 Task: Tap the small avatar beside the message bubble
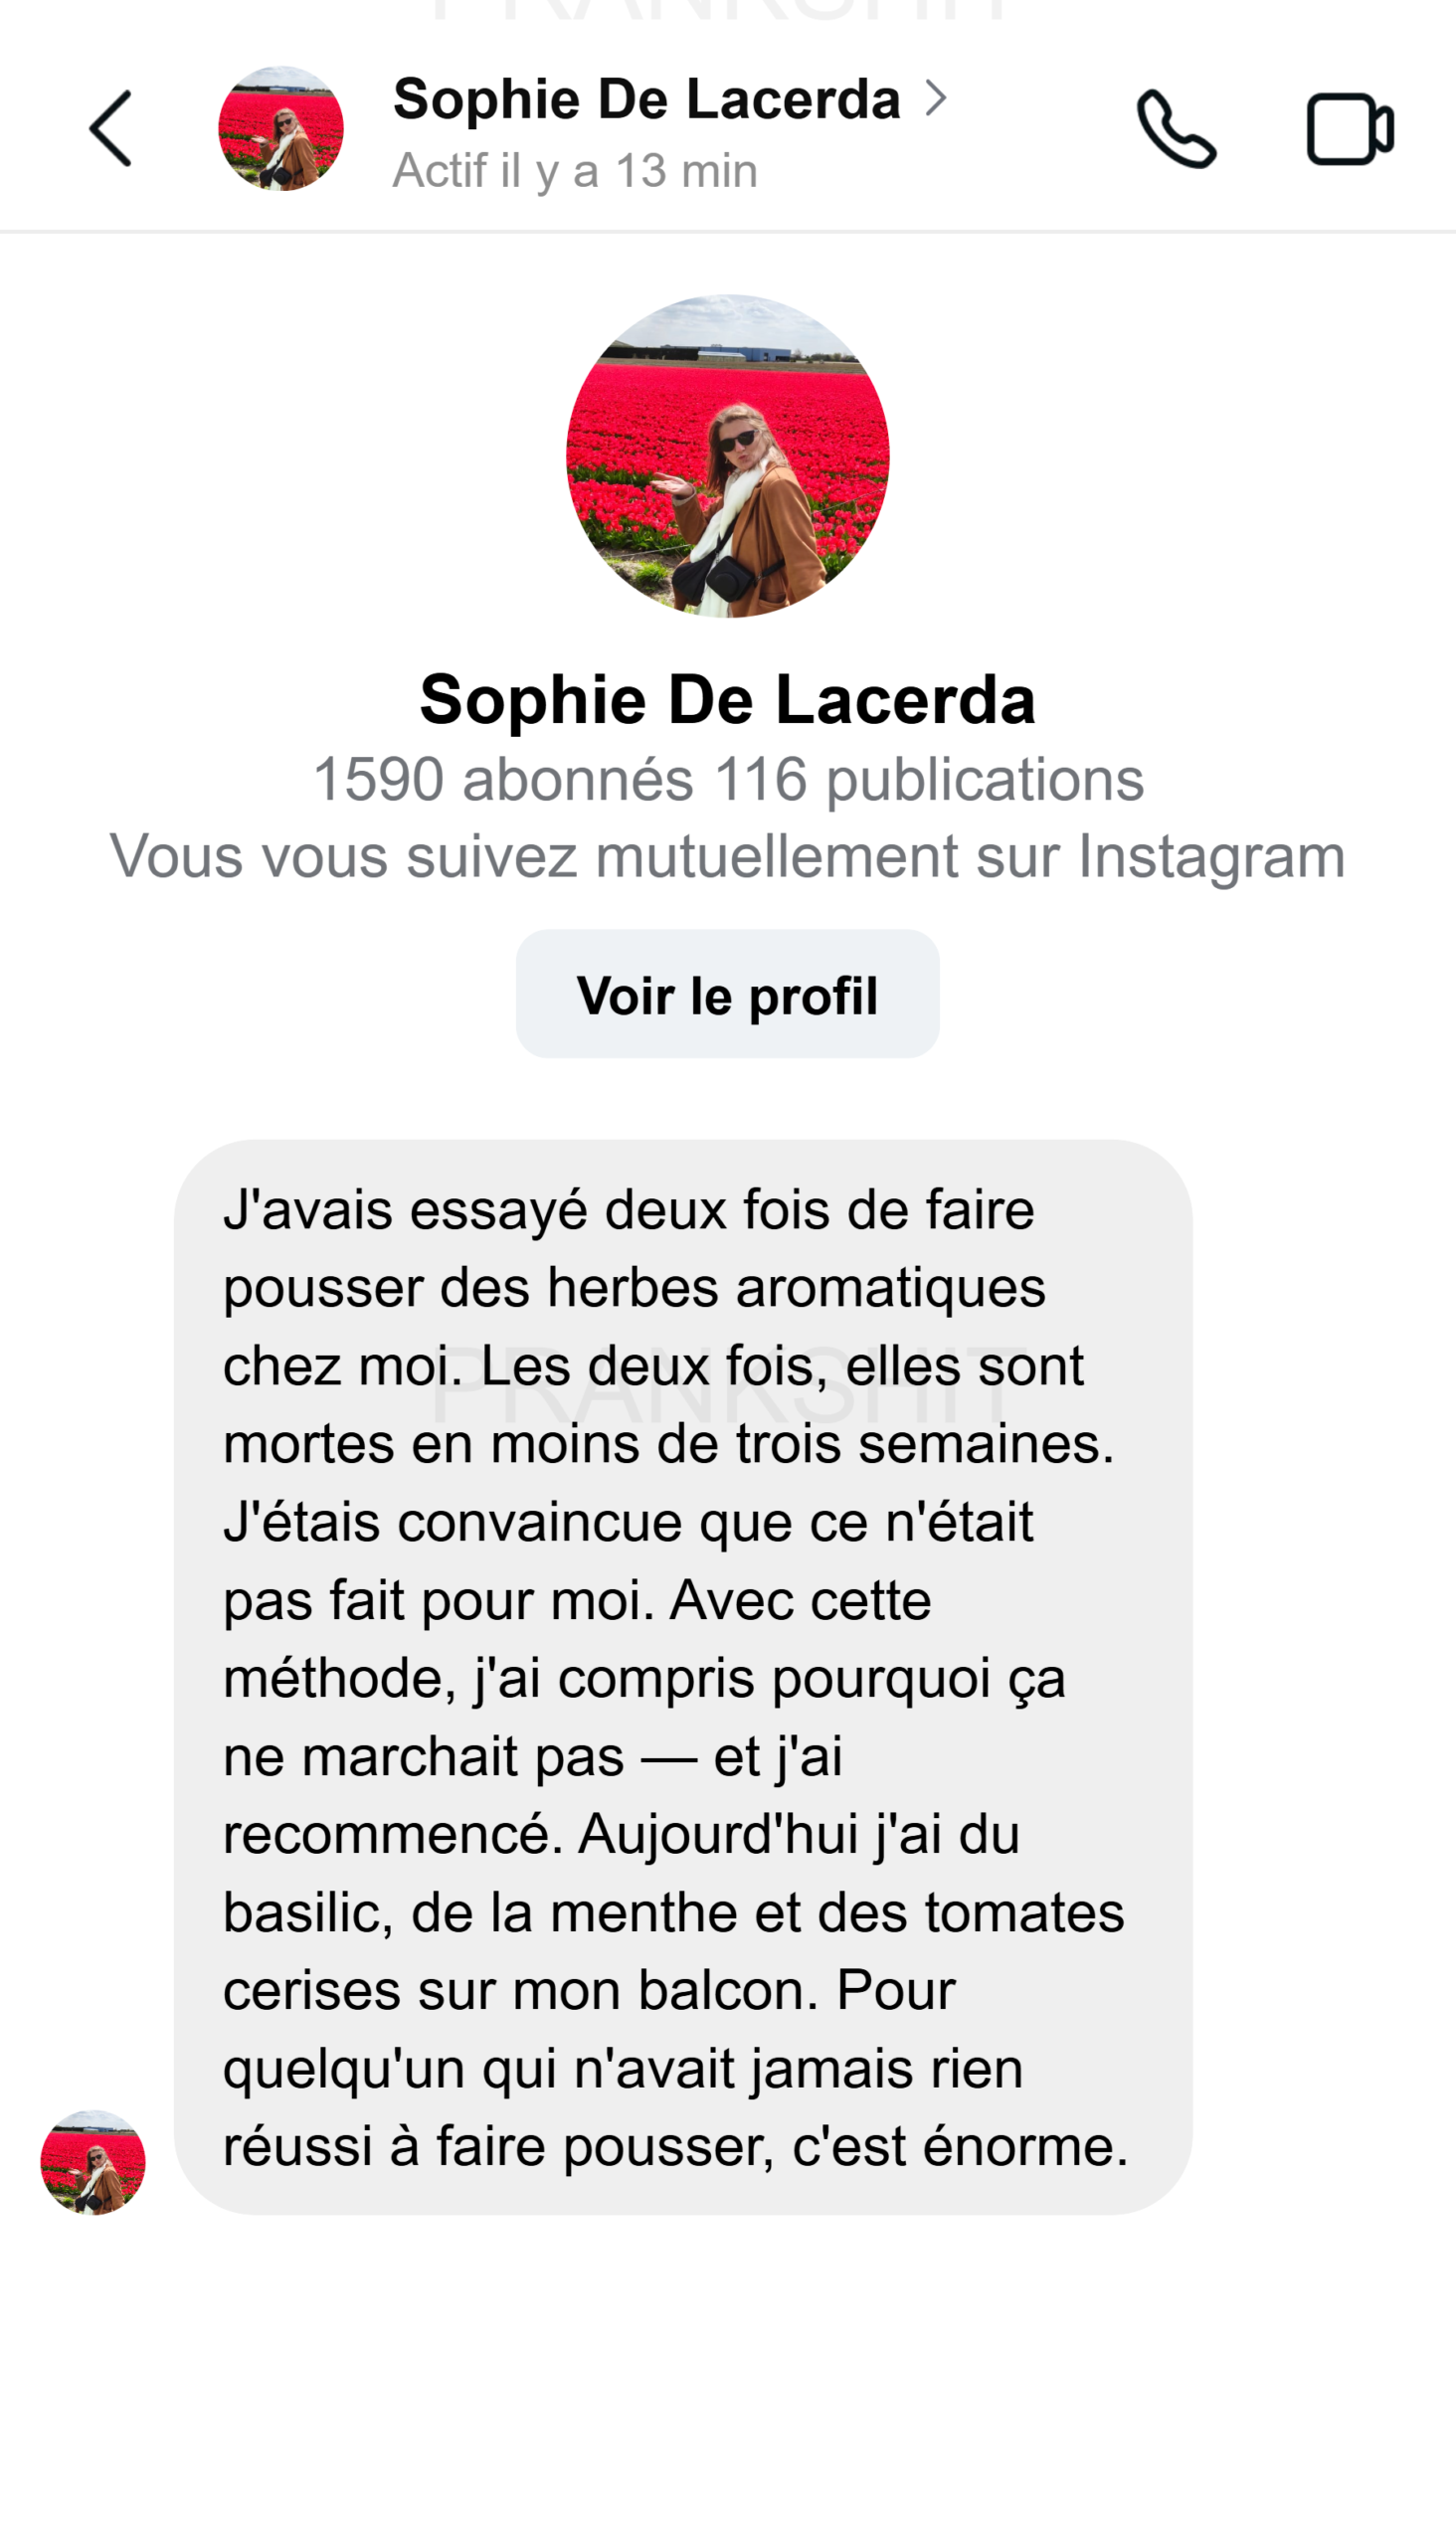click(93, 2163)
